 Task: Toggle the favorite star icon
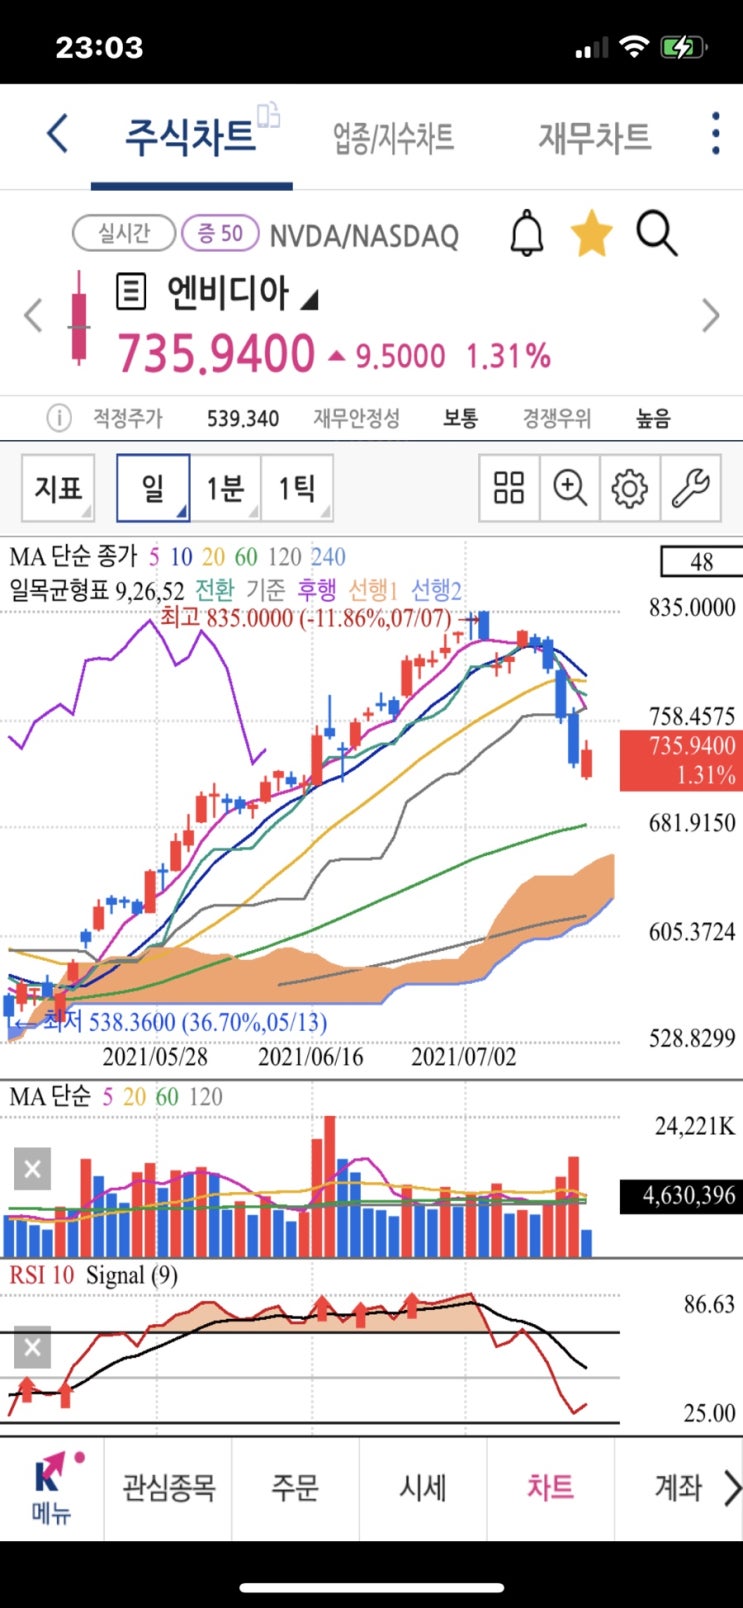pos(591,234)
